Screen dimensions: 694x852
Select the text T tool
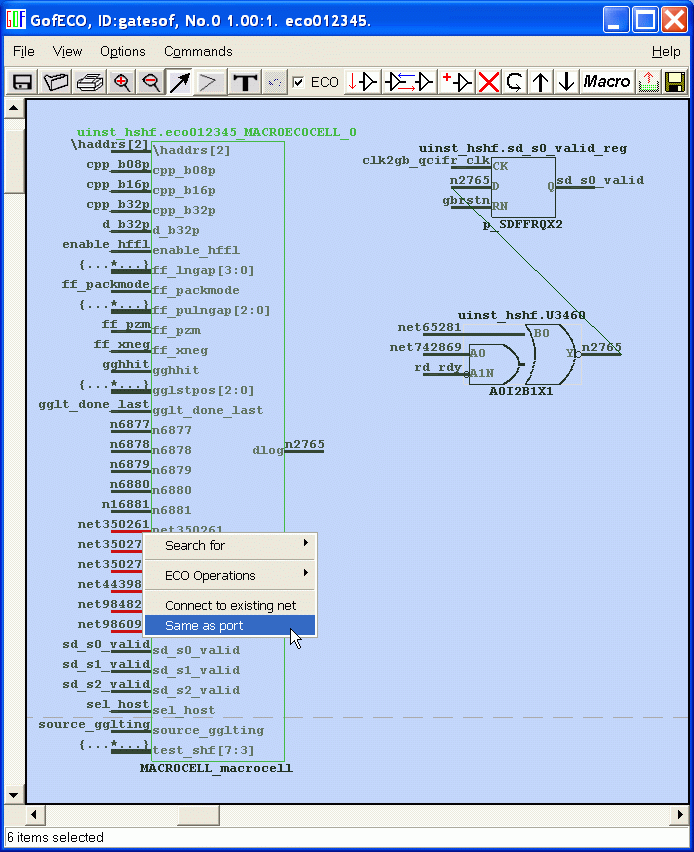243,82
